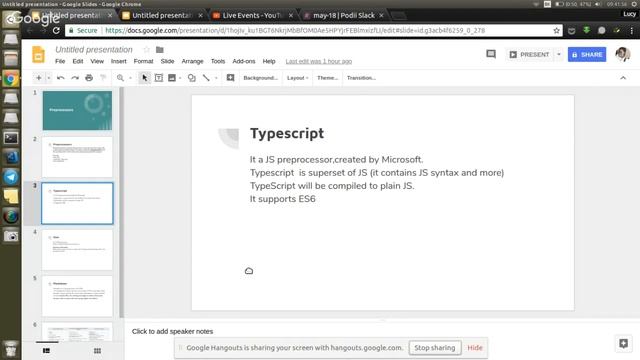
Task: Open the Add-ons menu
Action: point(244,61)
